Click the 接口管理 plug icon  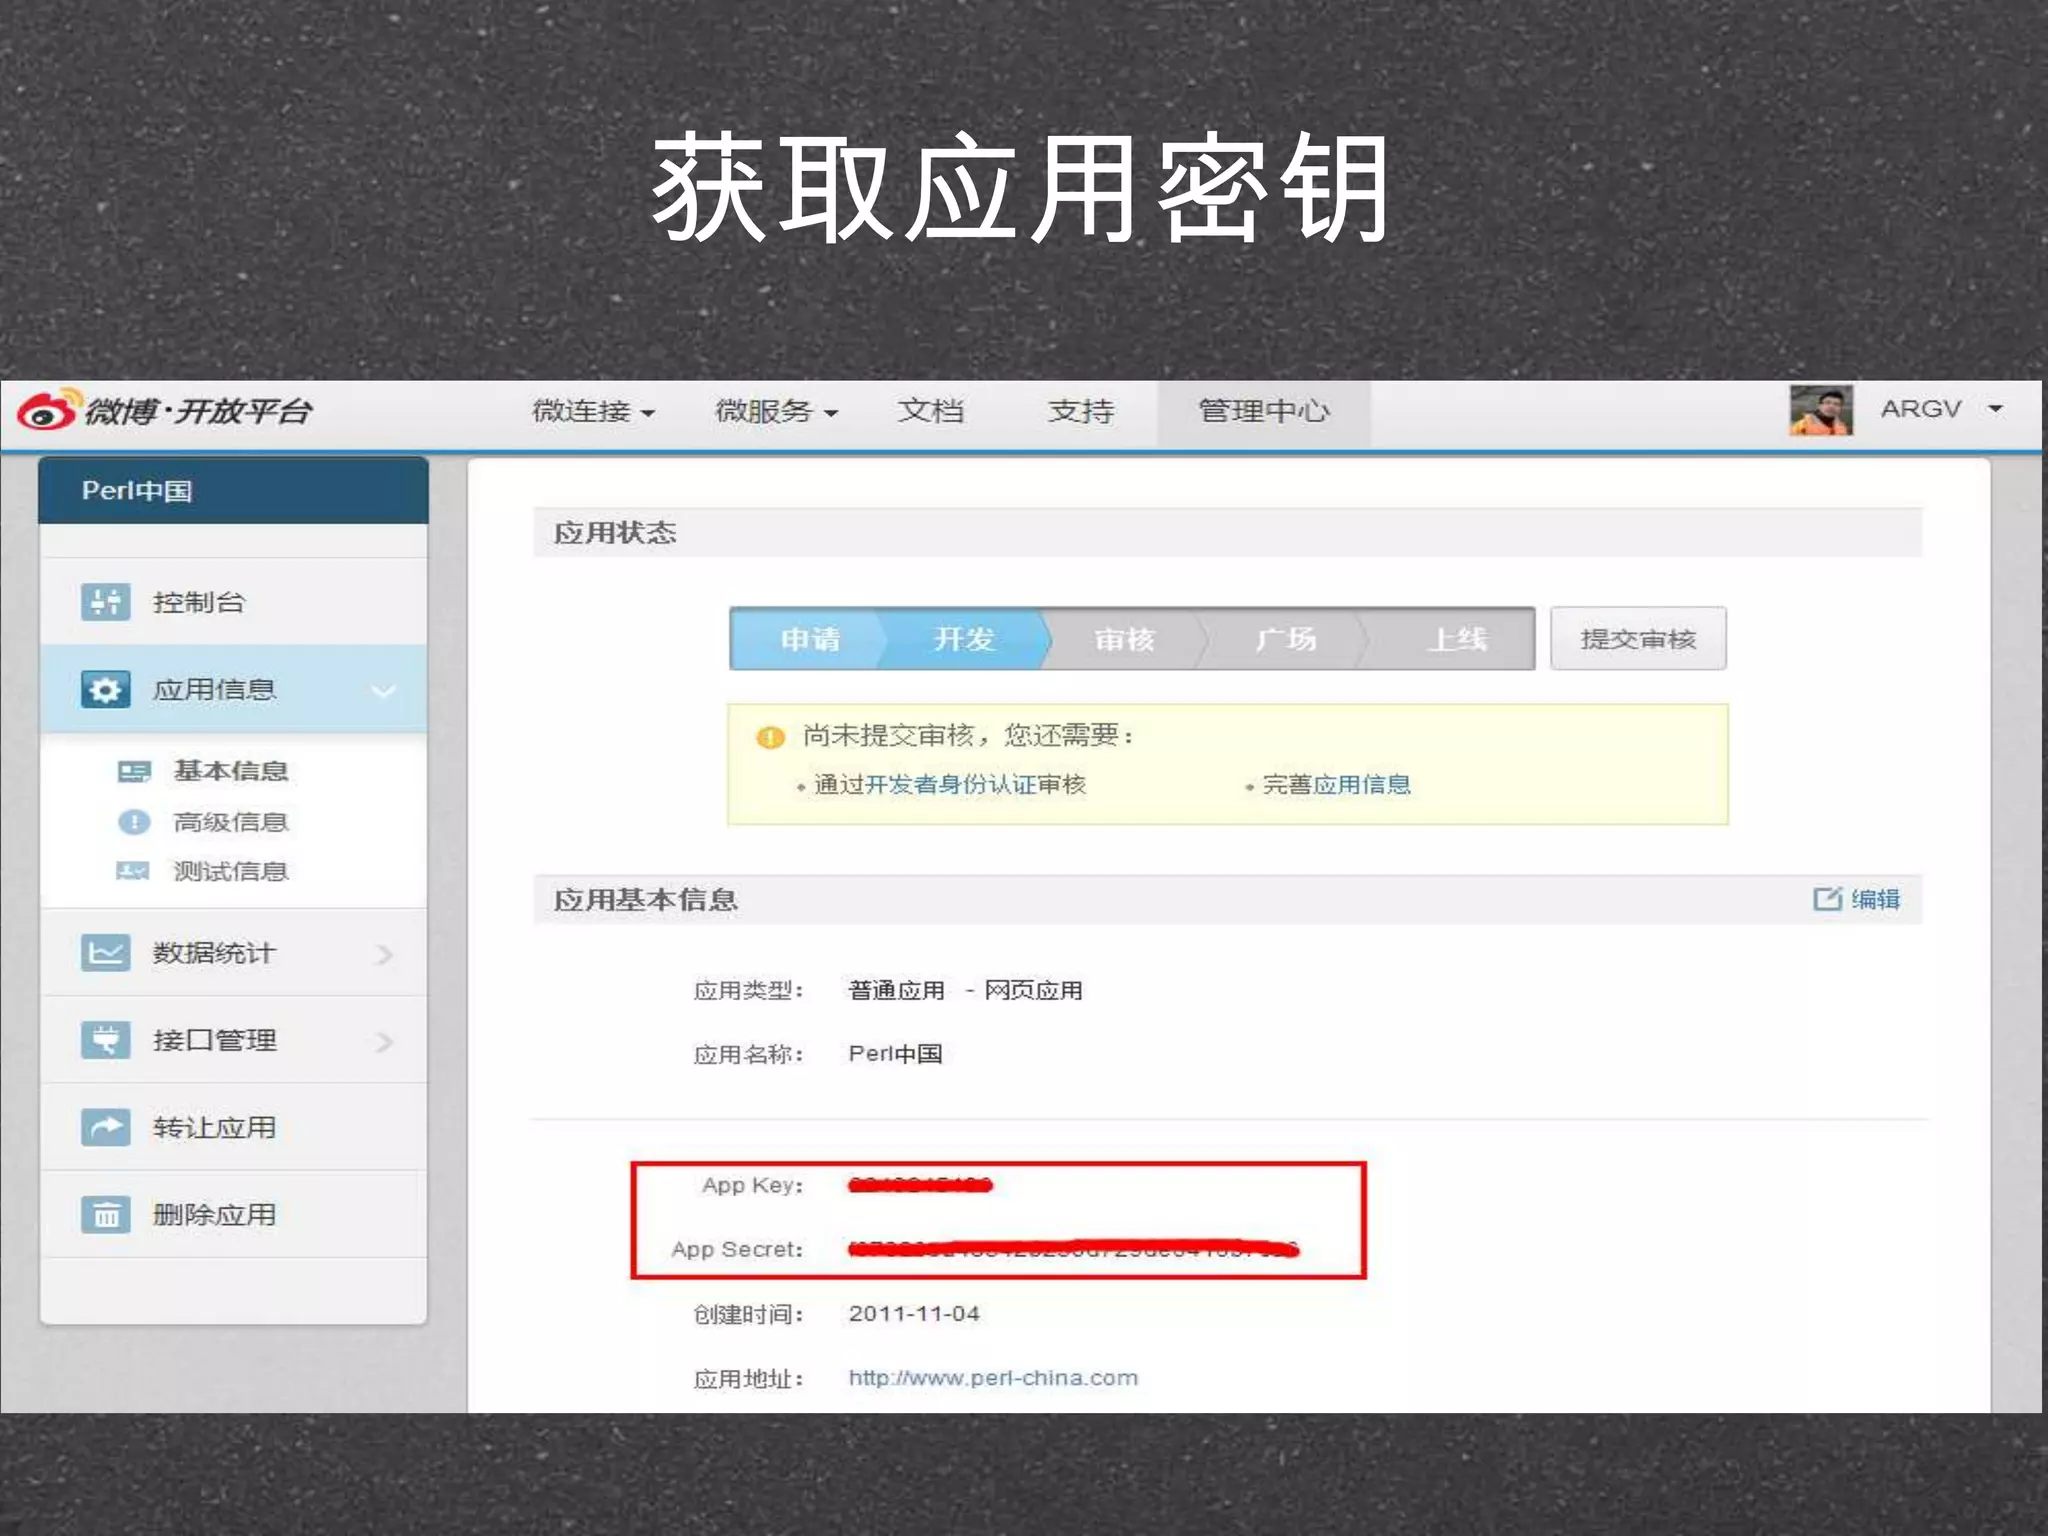(x=105, y=1040)
